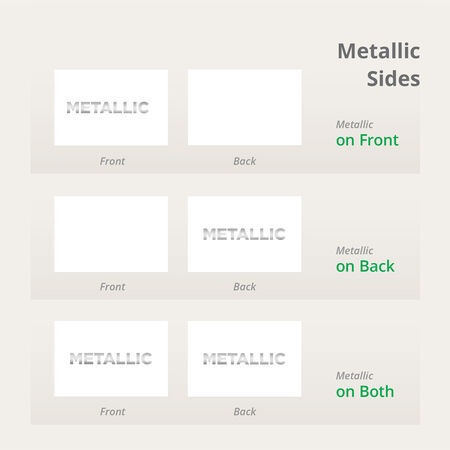The height and width of the screenshot is (450, 450).
Task: Select the blank front card in middle row
Action: pyautogui.click(x=111, y=234)
